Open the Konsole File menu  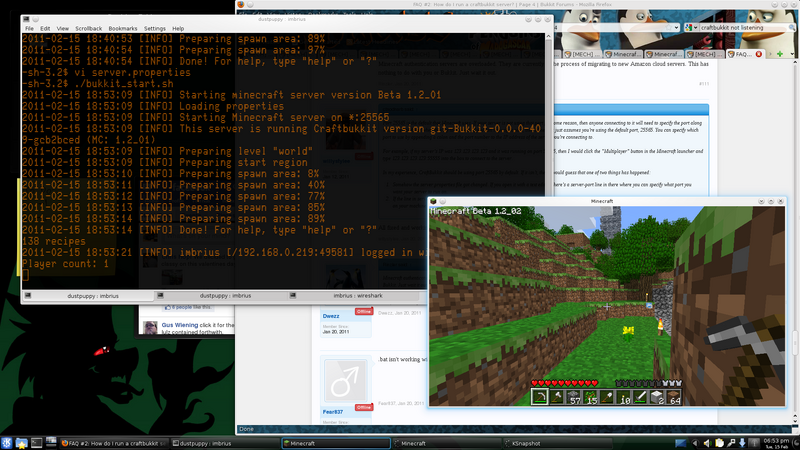[30, 28]
